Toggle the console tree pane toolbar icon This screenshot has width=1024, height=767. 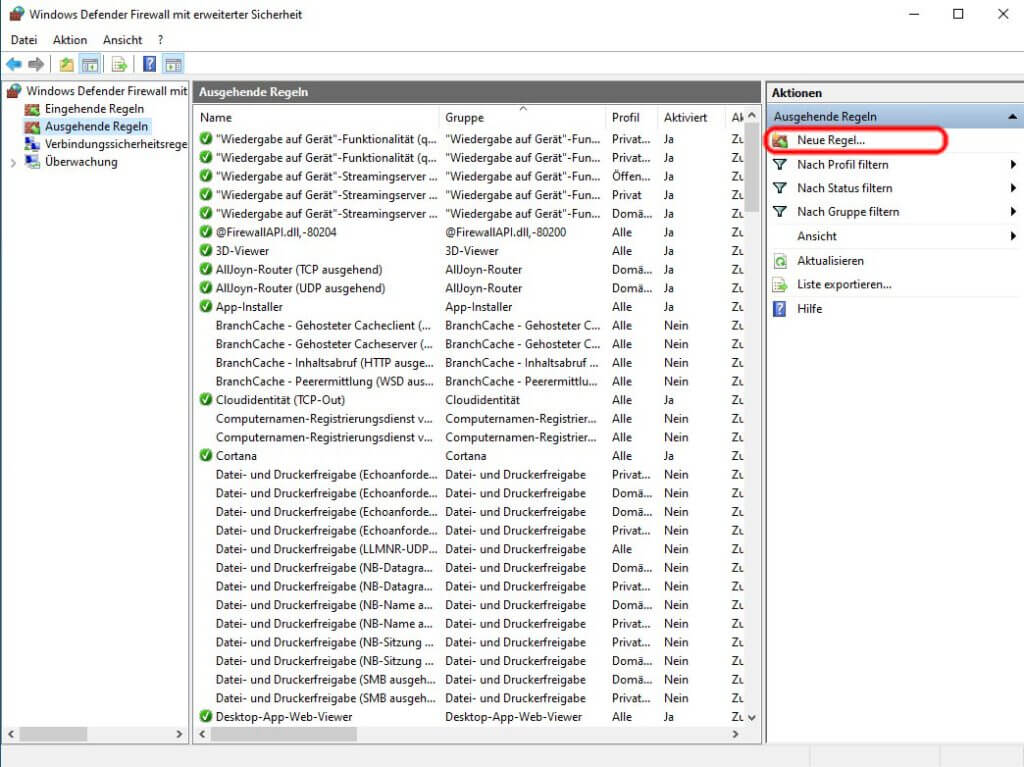point(89,64)
